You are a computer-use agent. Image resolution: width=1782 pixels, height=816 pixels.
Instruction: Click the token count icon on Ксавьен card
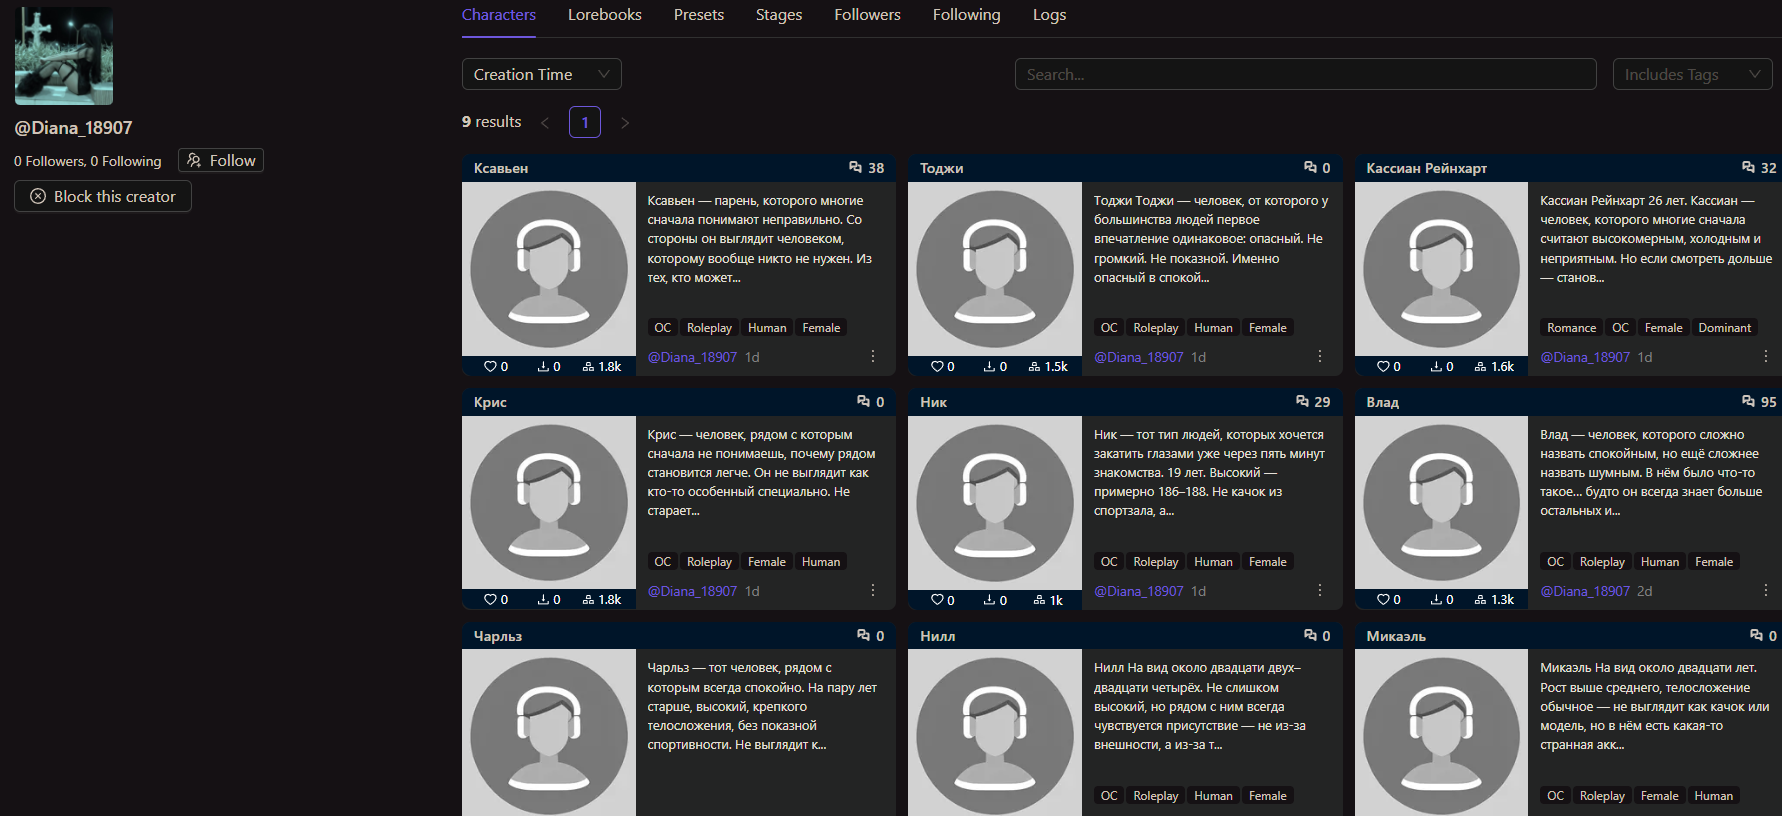pos(588,366)
